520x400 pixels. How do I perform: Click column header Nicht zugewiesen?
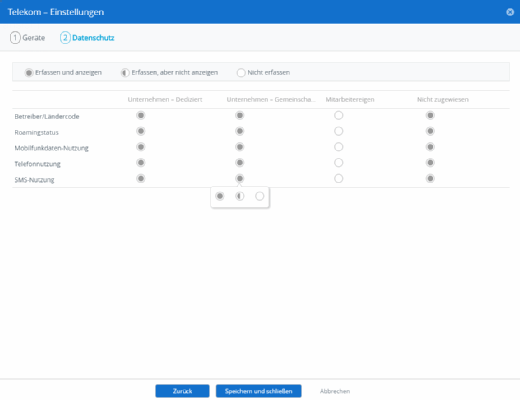(443, 100)
